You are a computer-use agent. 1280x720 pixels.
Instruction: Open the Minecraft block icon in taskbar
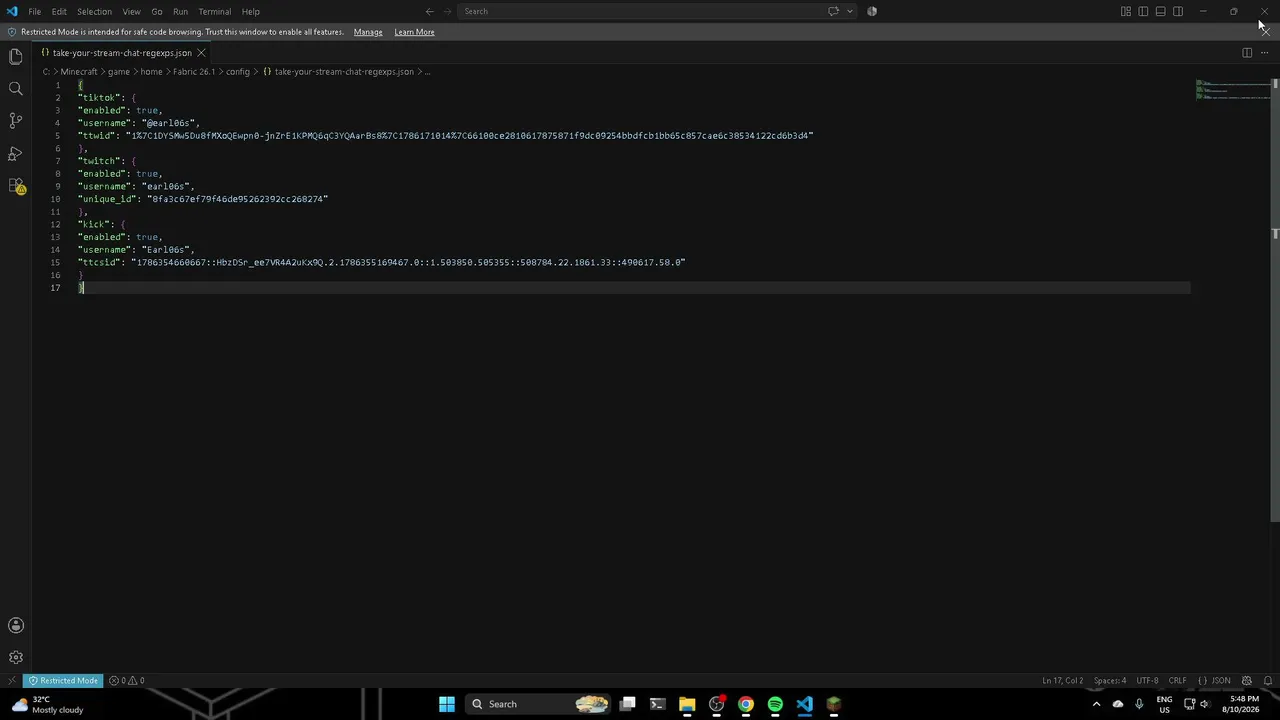pos(834,704)
